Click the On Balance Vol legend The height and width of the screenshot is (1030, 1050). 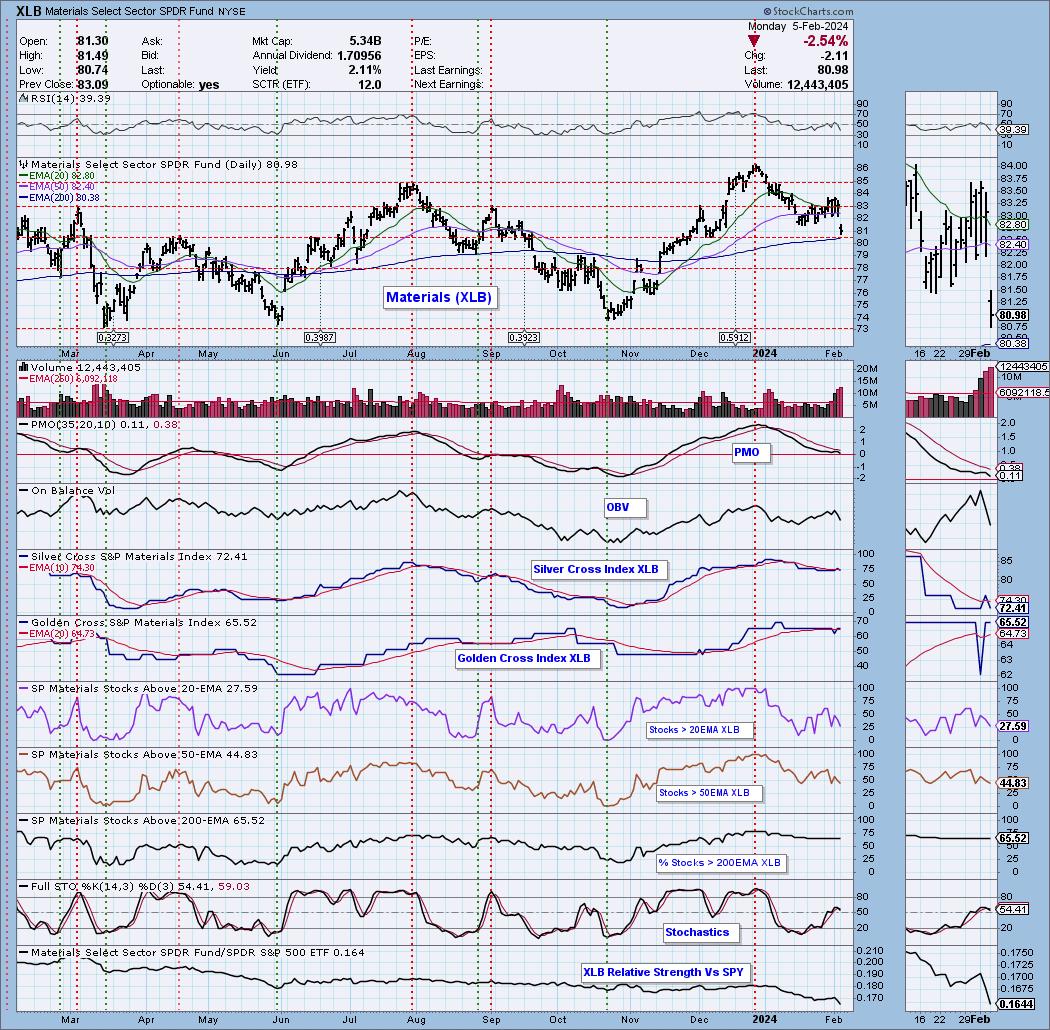67,491
